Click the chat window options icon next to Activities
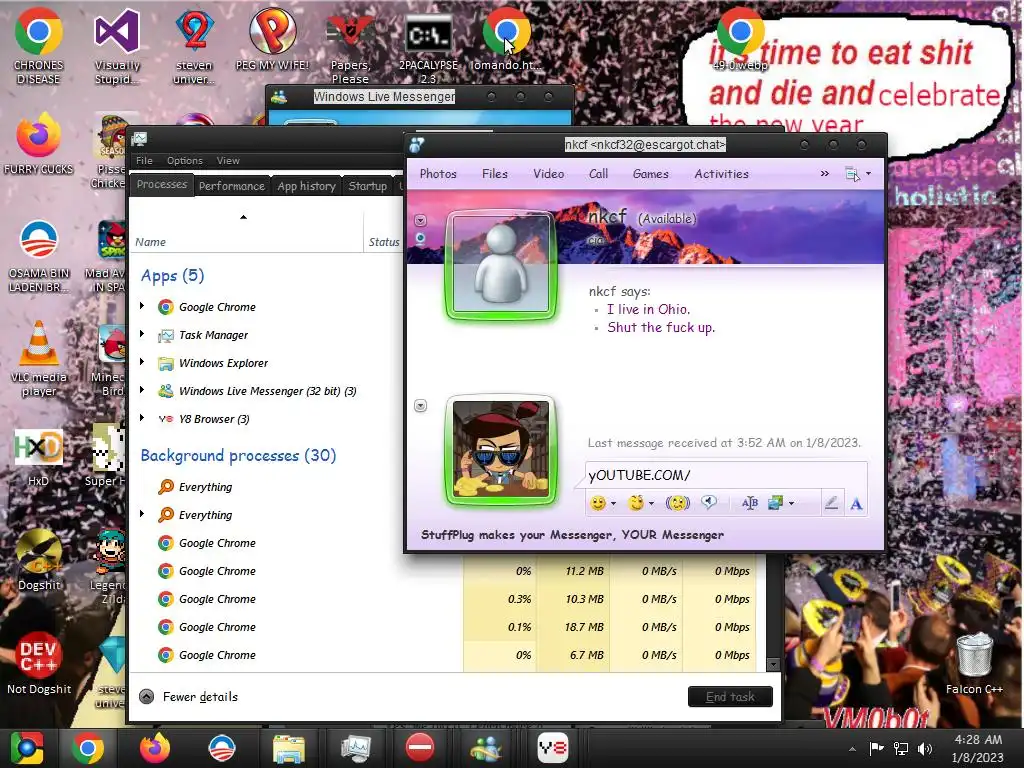 click(x=852, y=174)
